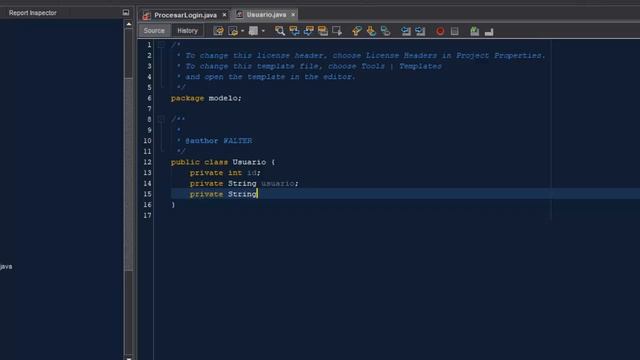Toggle Highlight Search icon

tap(323, 31)
